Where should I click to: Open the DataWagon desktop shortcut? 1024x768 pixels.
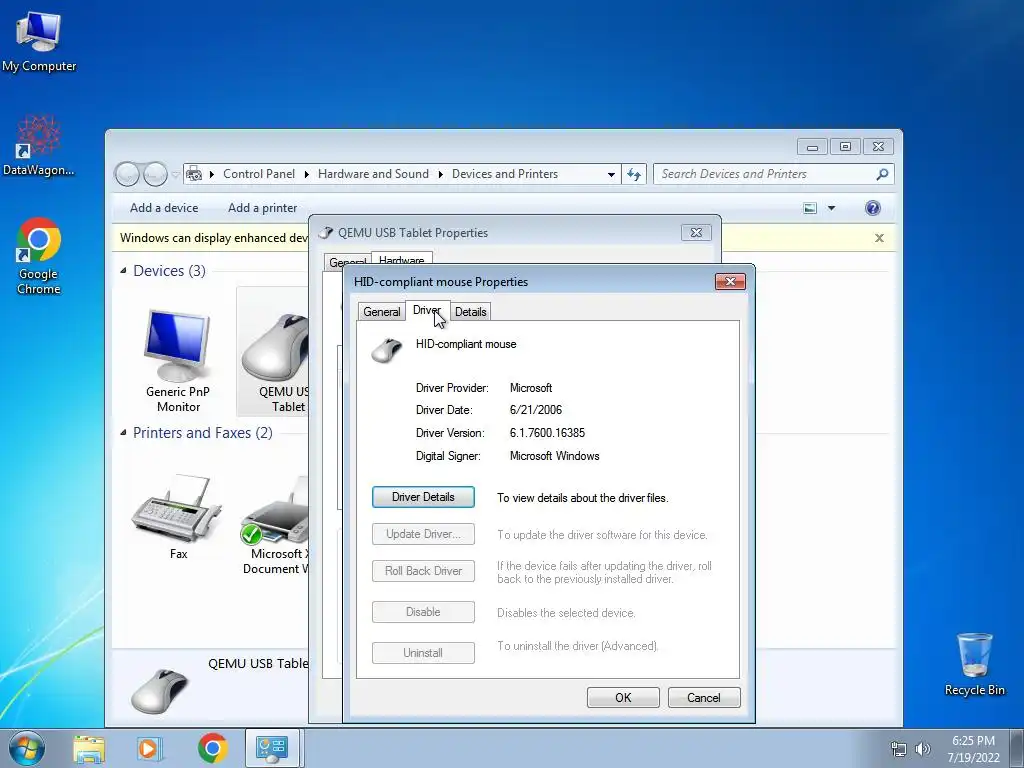39,145
